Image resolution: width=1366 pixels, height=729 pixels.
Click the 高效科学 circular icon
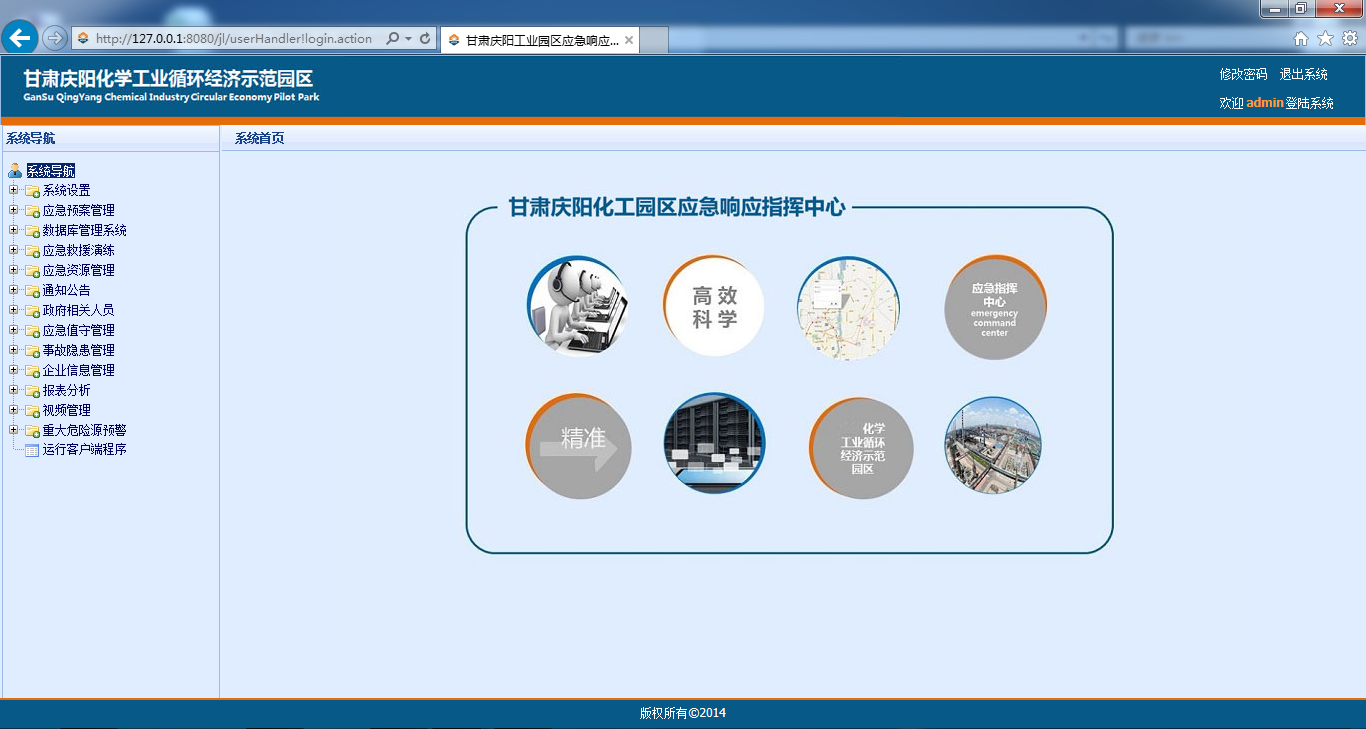click(714, 306)
